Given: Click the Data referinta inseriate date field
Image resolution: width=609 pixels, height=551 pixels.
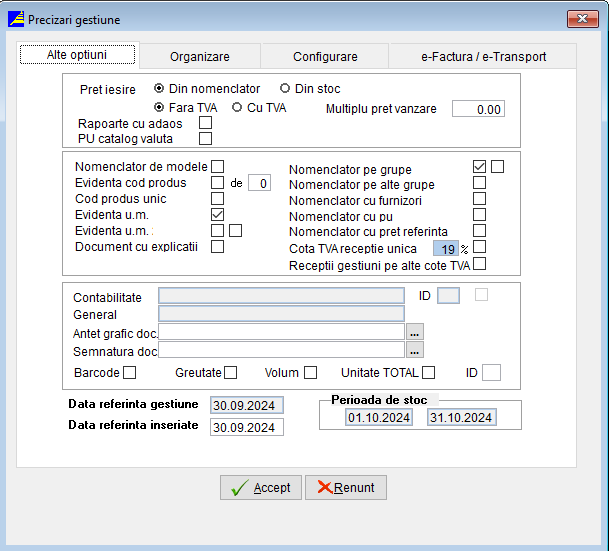Looking at the screenshot, I should click(246, 427).
